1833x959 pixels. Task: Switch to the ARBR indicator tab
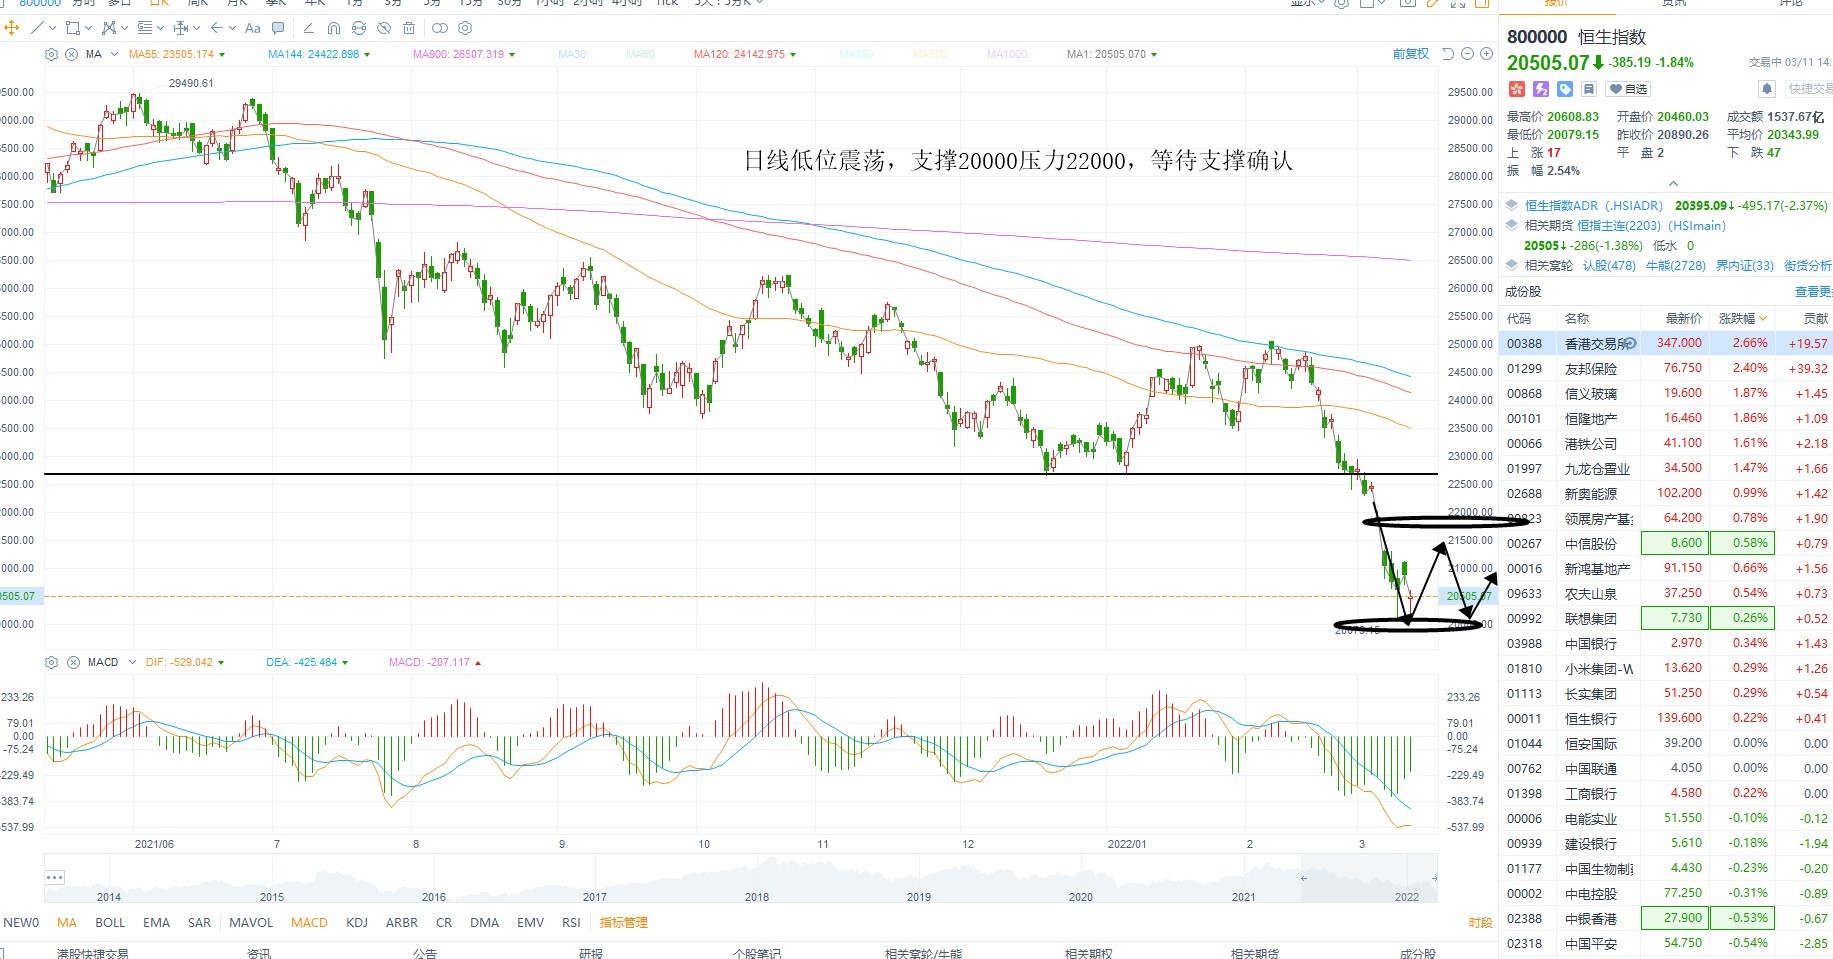coord(402,922)
